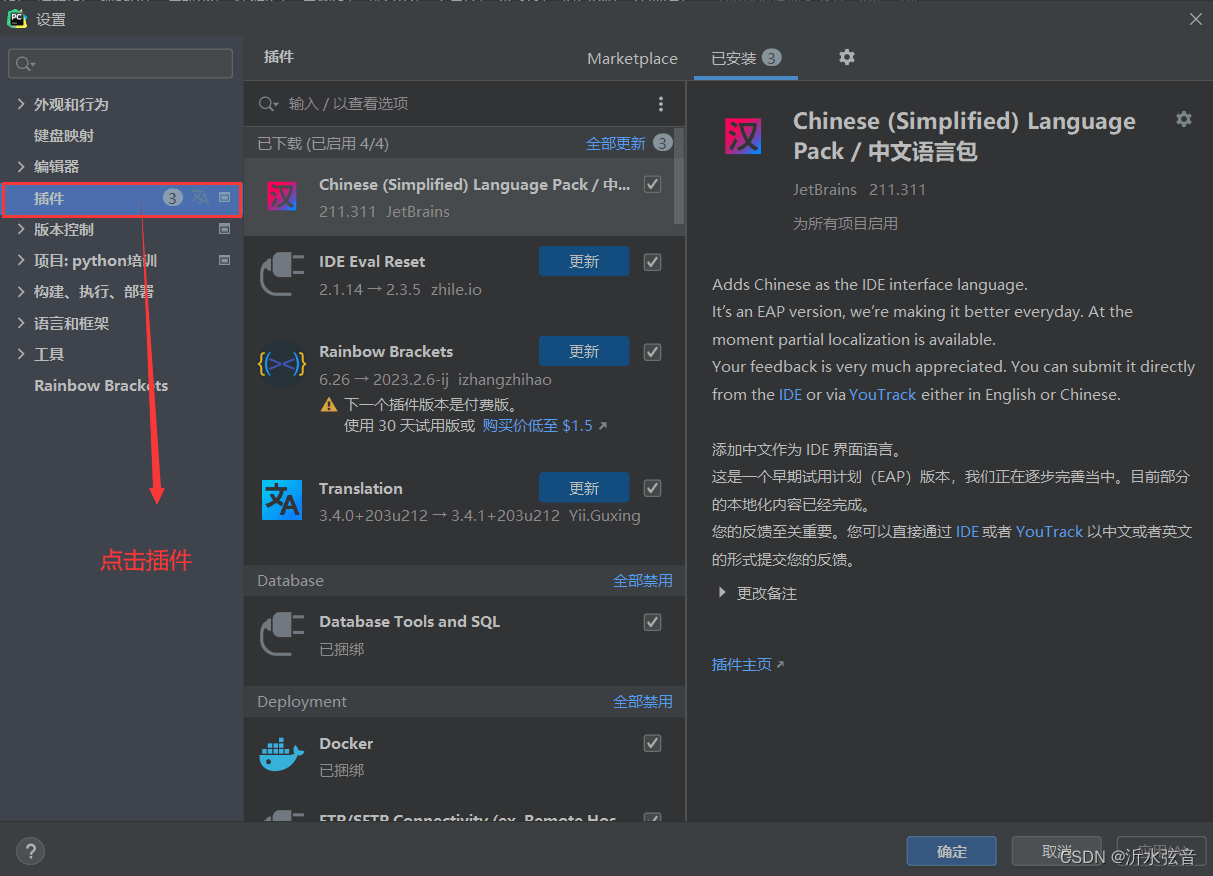Expand the 更改备注 disclosure triangle
1213x876 pixels.
[x=722, y=593]
